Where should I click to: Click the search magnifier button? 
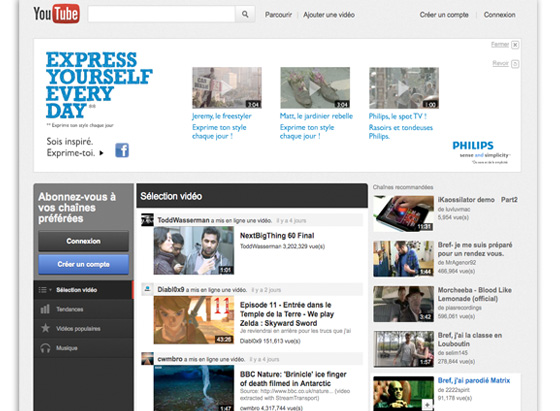[x=245, y=14]
